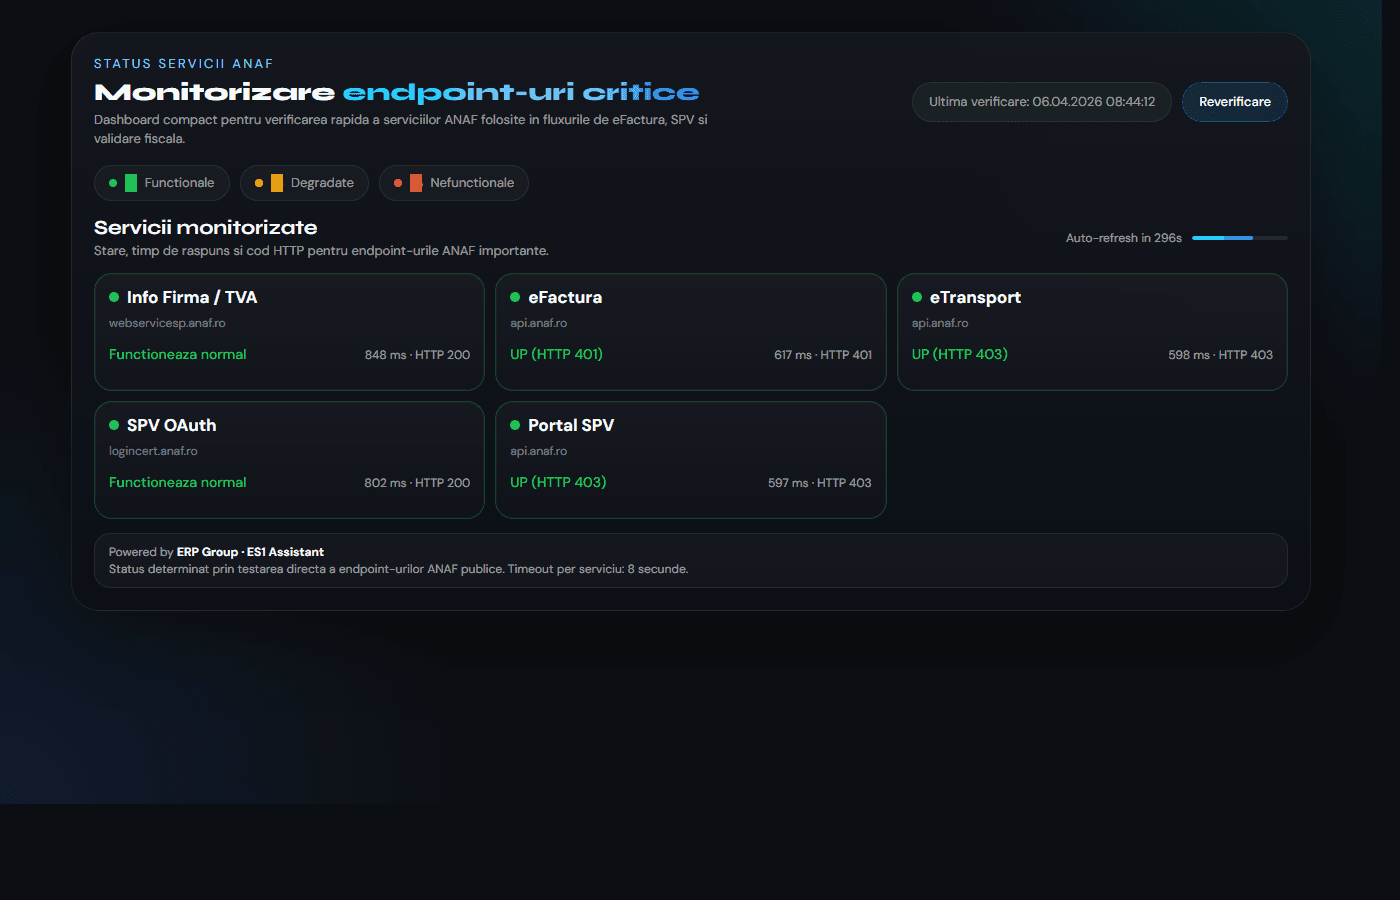1400x900 pixels.
Task: Open the Servicii monitorizate section header
Action: pos(205,227)
